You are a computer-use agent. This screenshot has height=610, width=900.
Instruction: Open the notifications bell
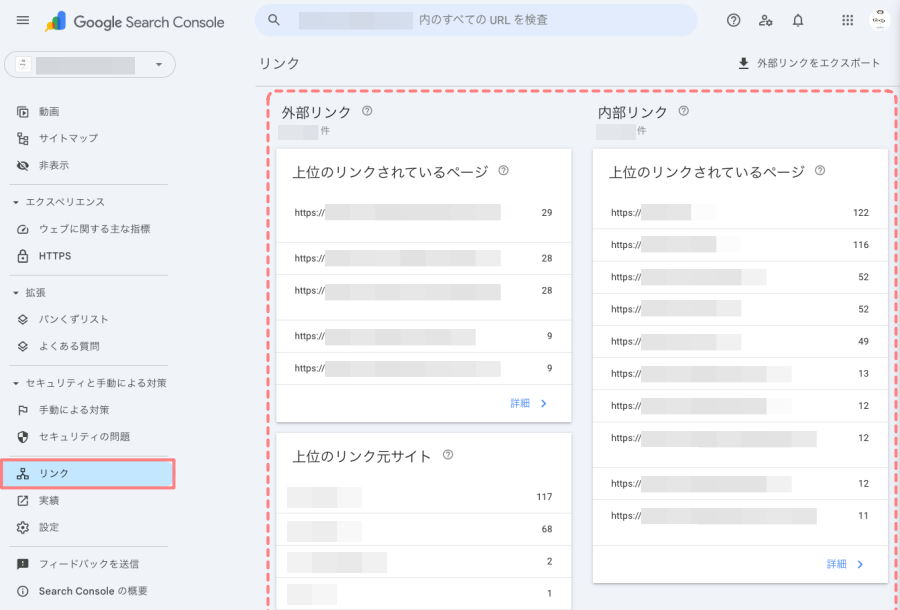(x=798, y=21)
